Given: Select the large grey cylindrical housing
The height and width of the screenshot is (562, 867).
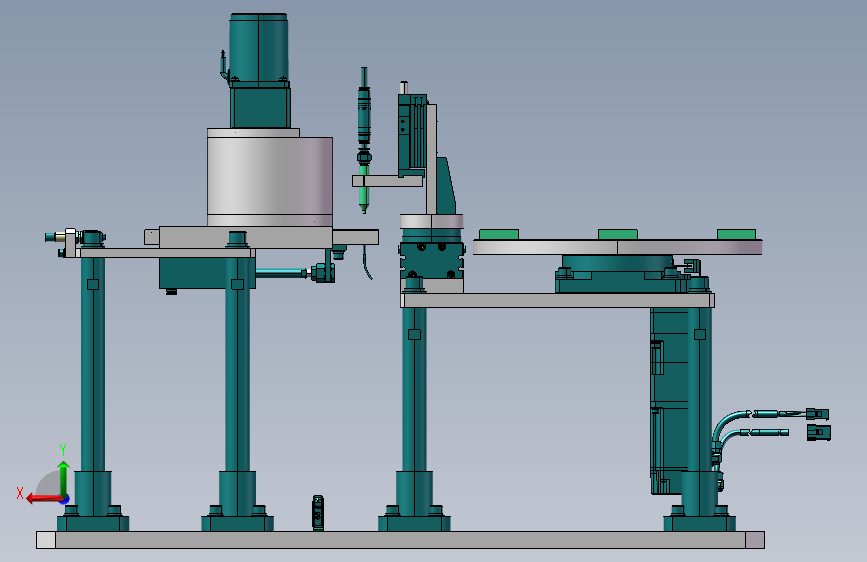Looking at the screenshot, I should (270, 181).
